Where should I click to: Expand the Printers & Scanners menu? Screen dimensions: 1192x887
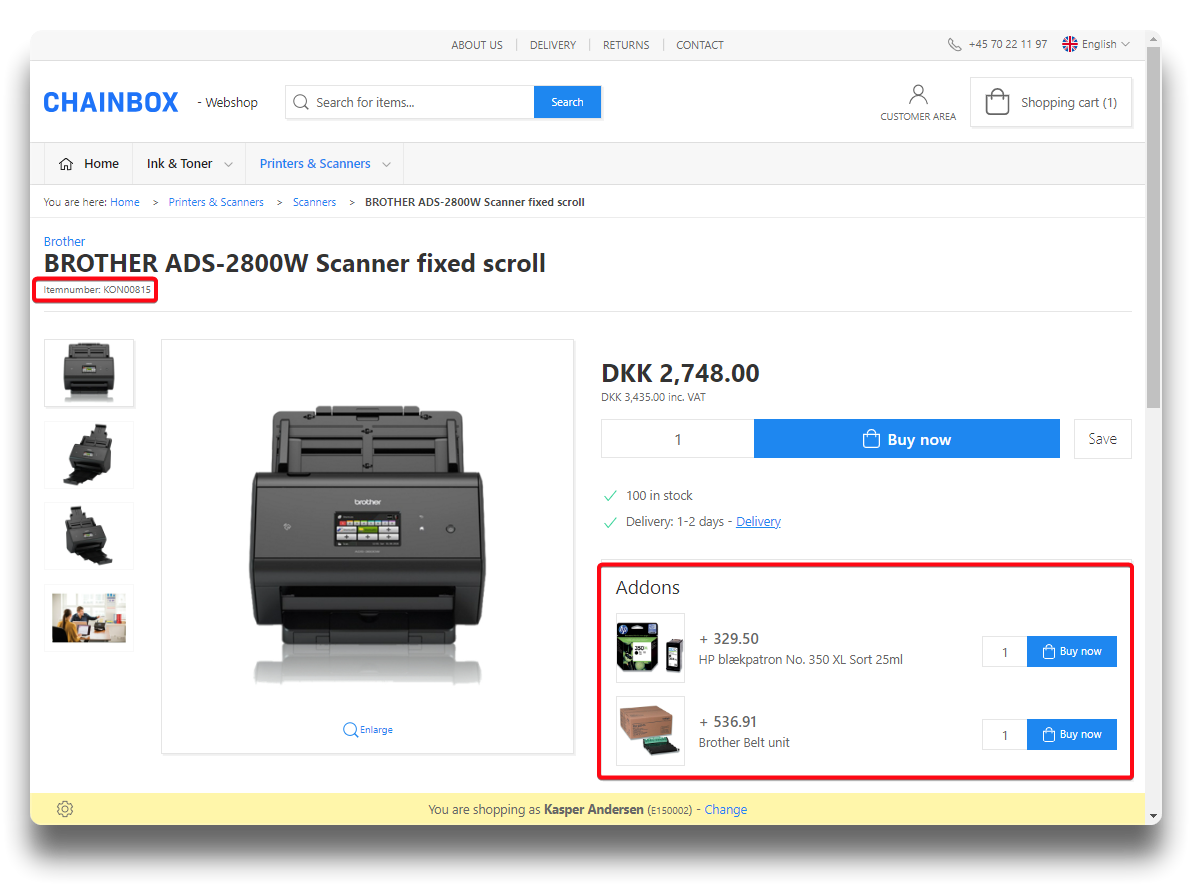coord(324,164)
